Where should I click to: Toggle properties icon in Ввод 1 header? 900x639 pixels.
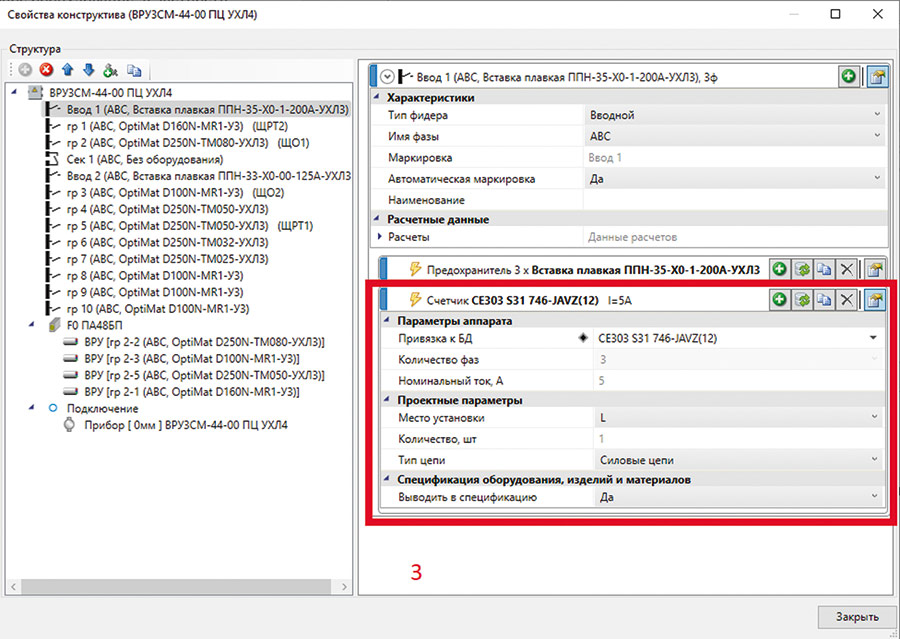point(876,76)
